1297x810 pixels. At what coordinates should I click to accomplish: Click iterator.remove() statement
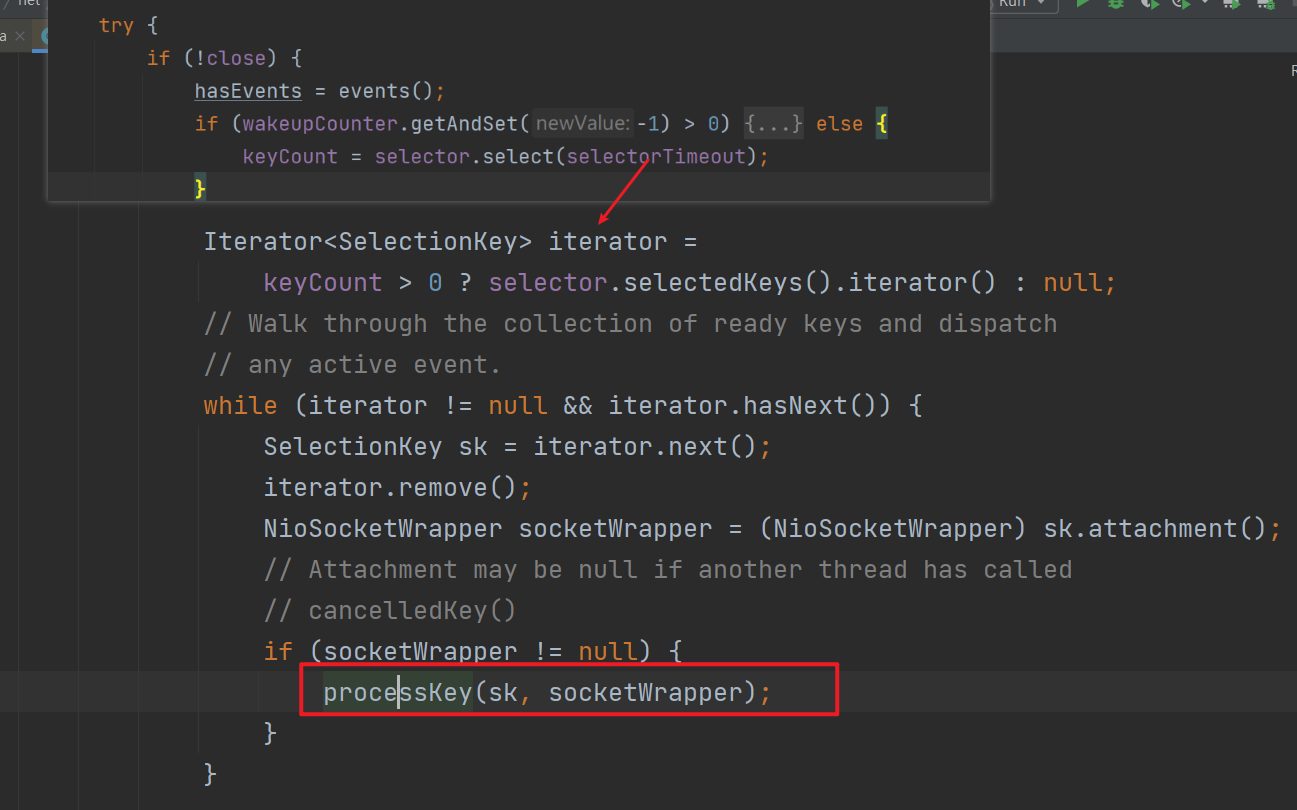(x=397, y=488)
